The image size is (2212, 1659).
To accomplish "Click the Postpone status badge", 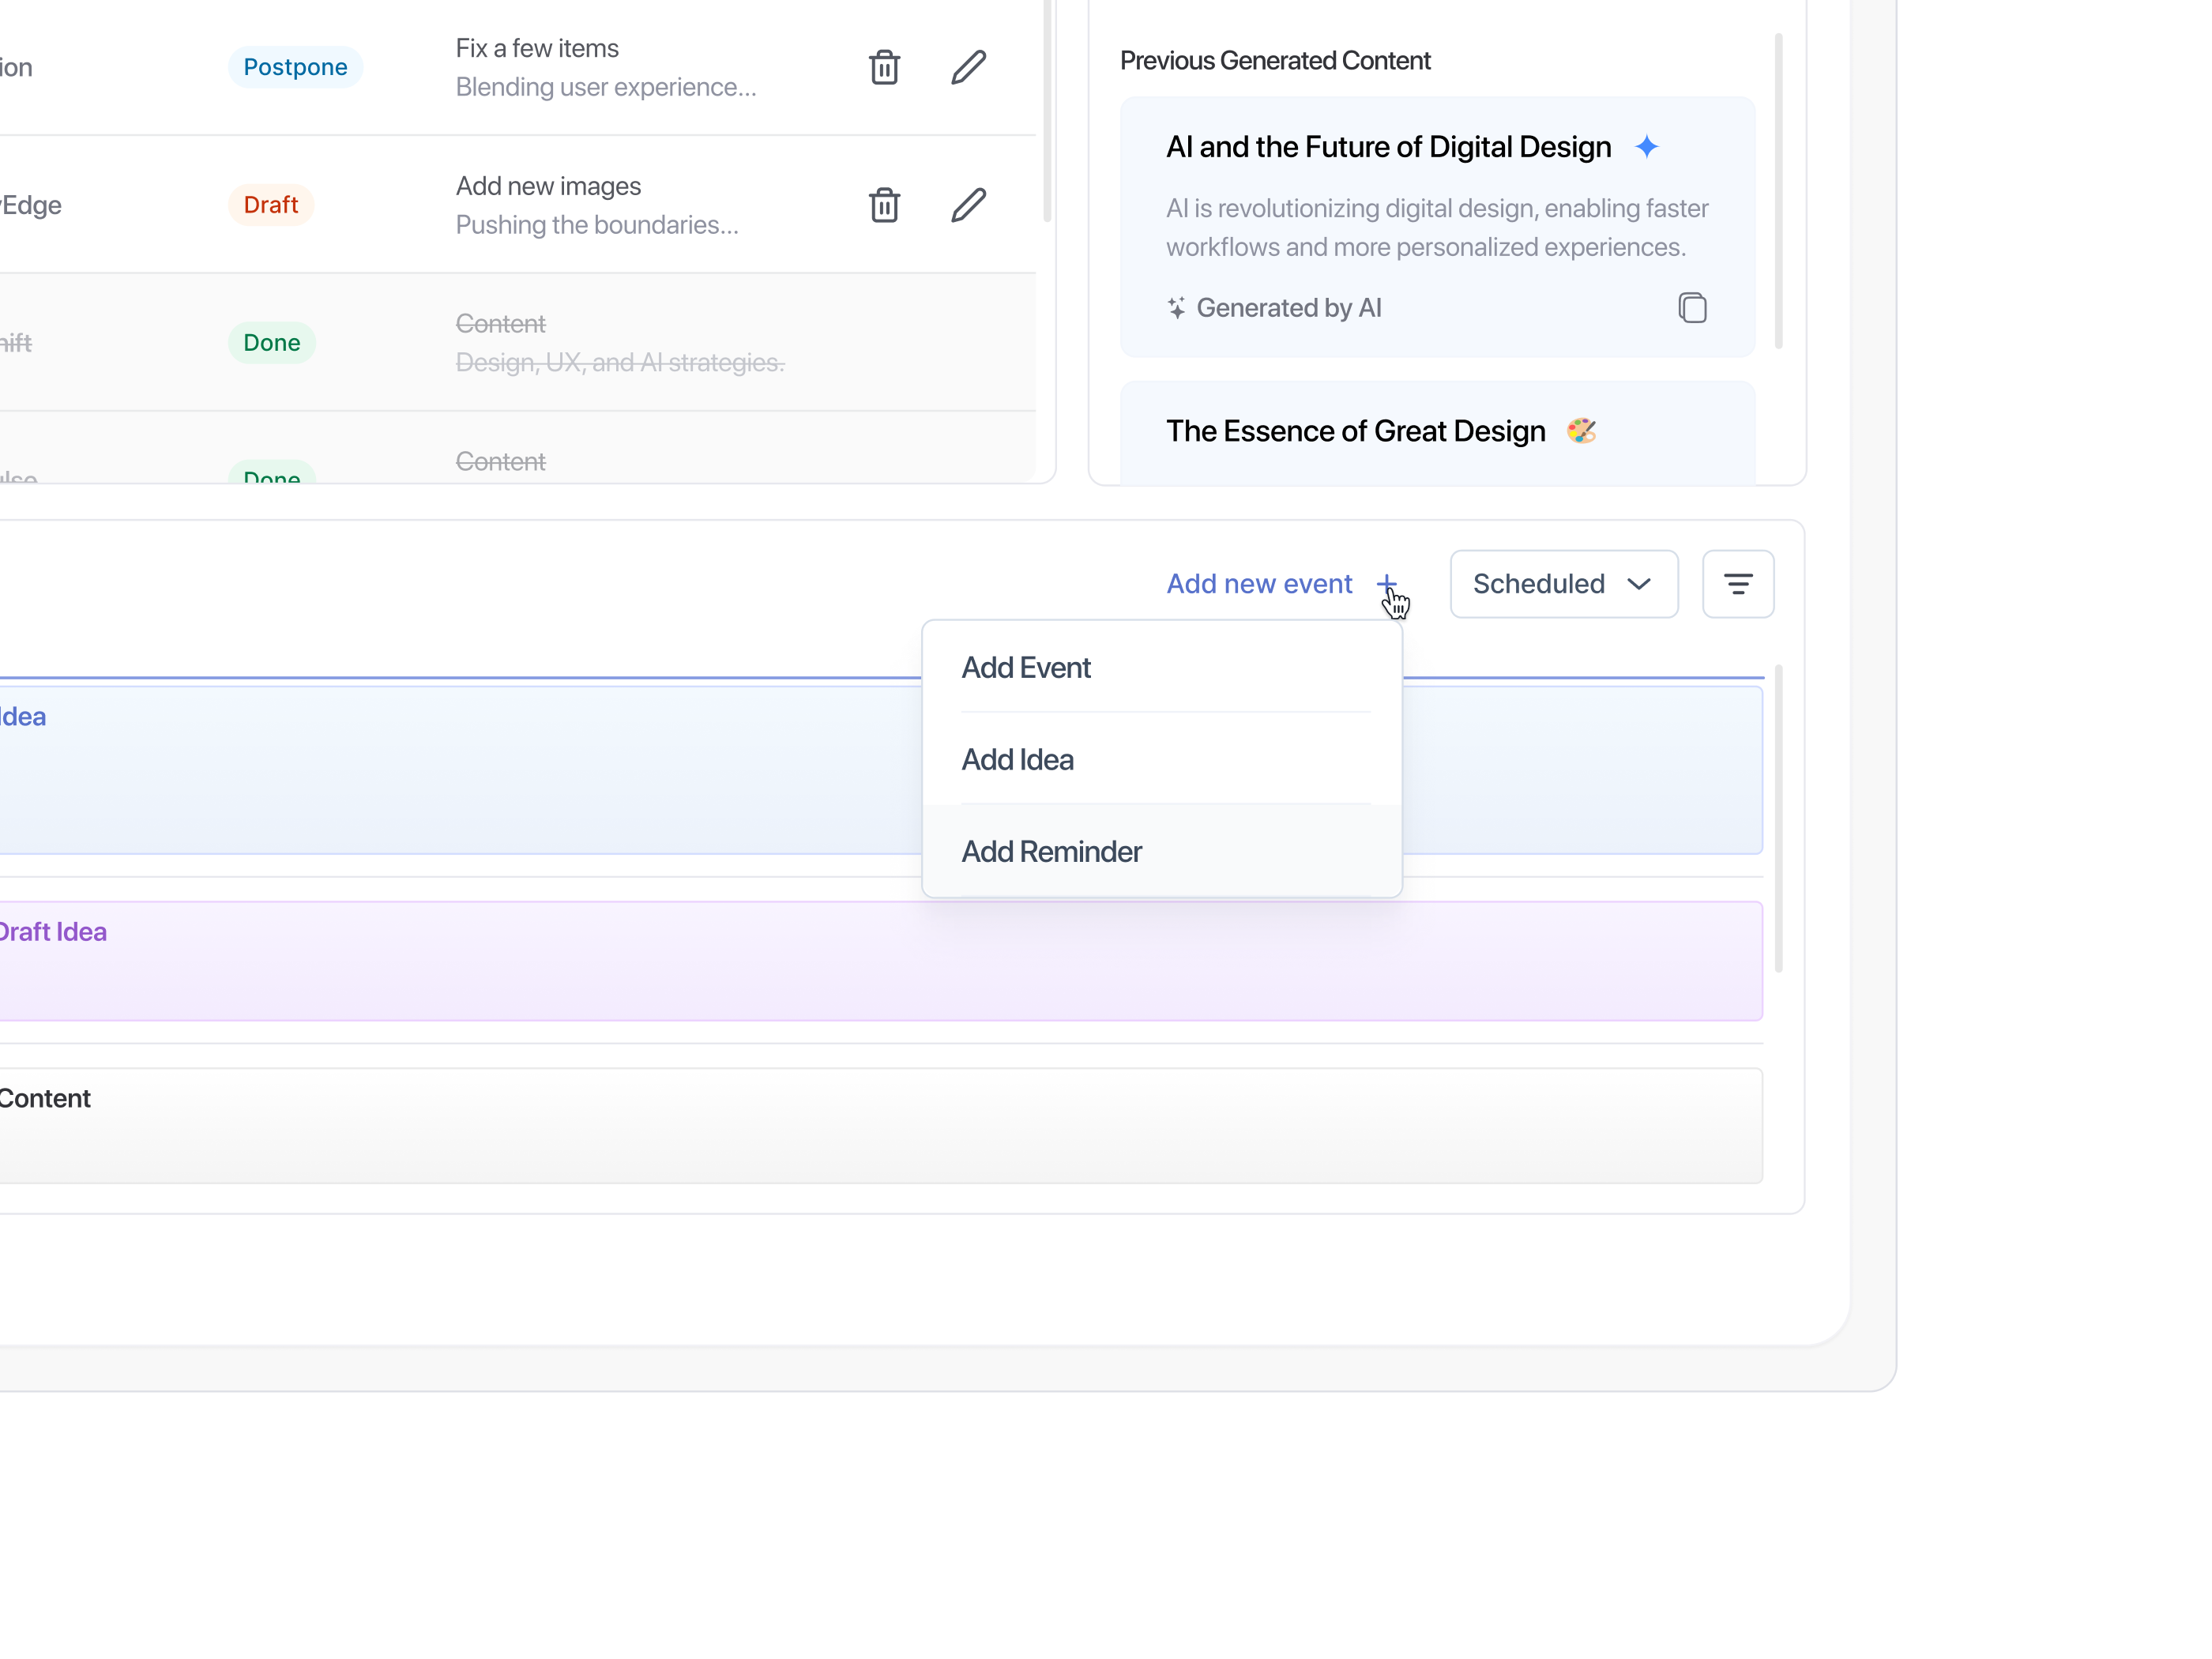I will (295, 67).
